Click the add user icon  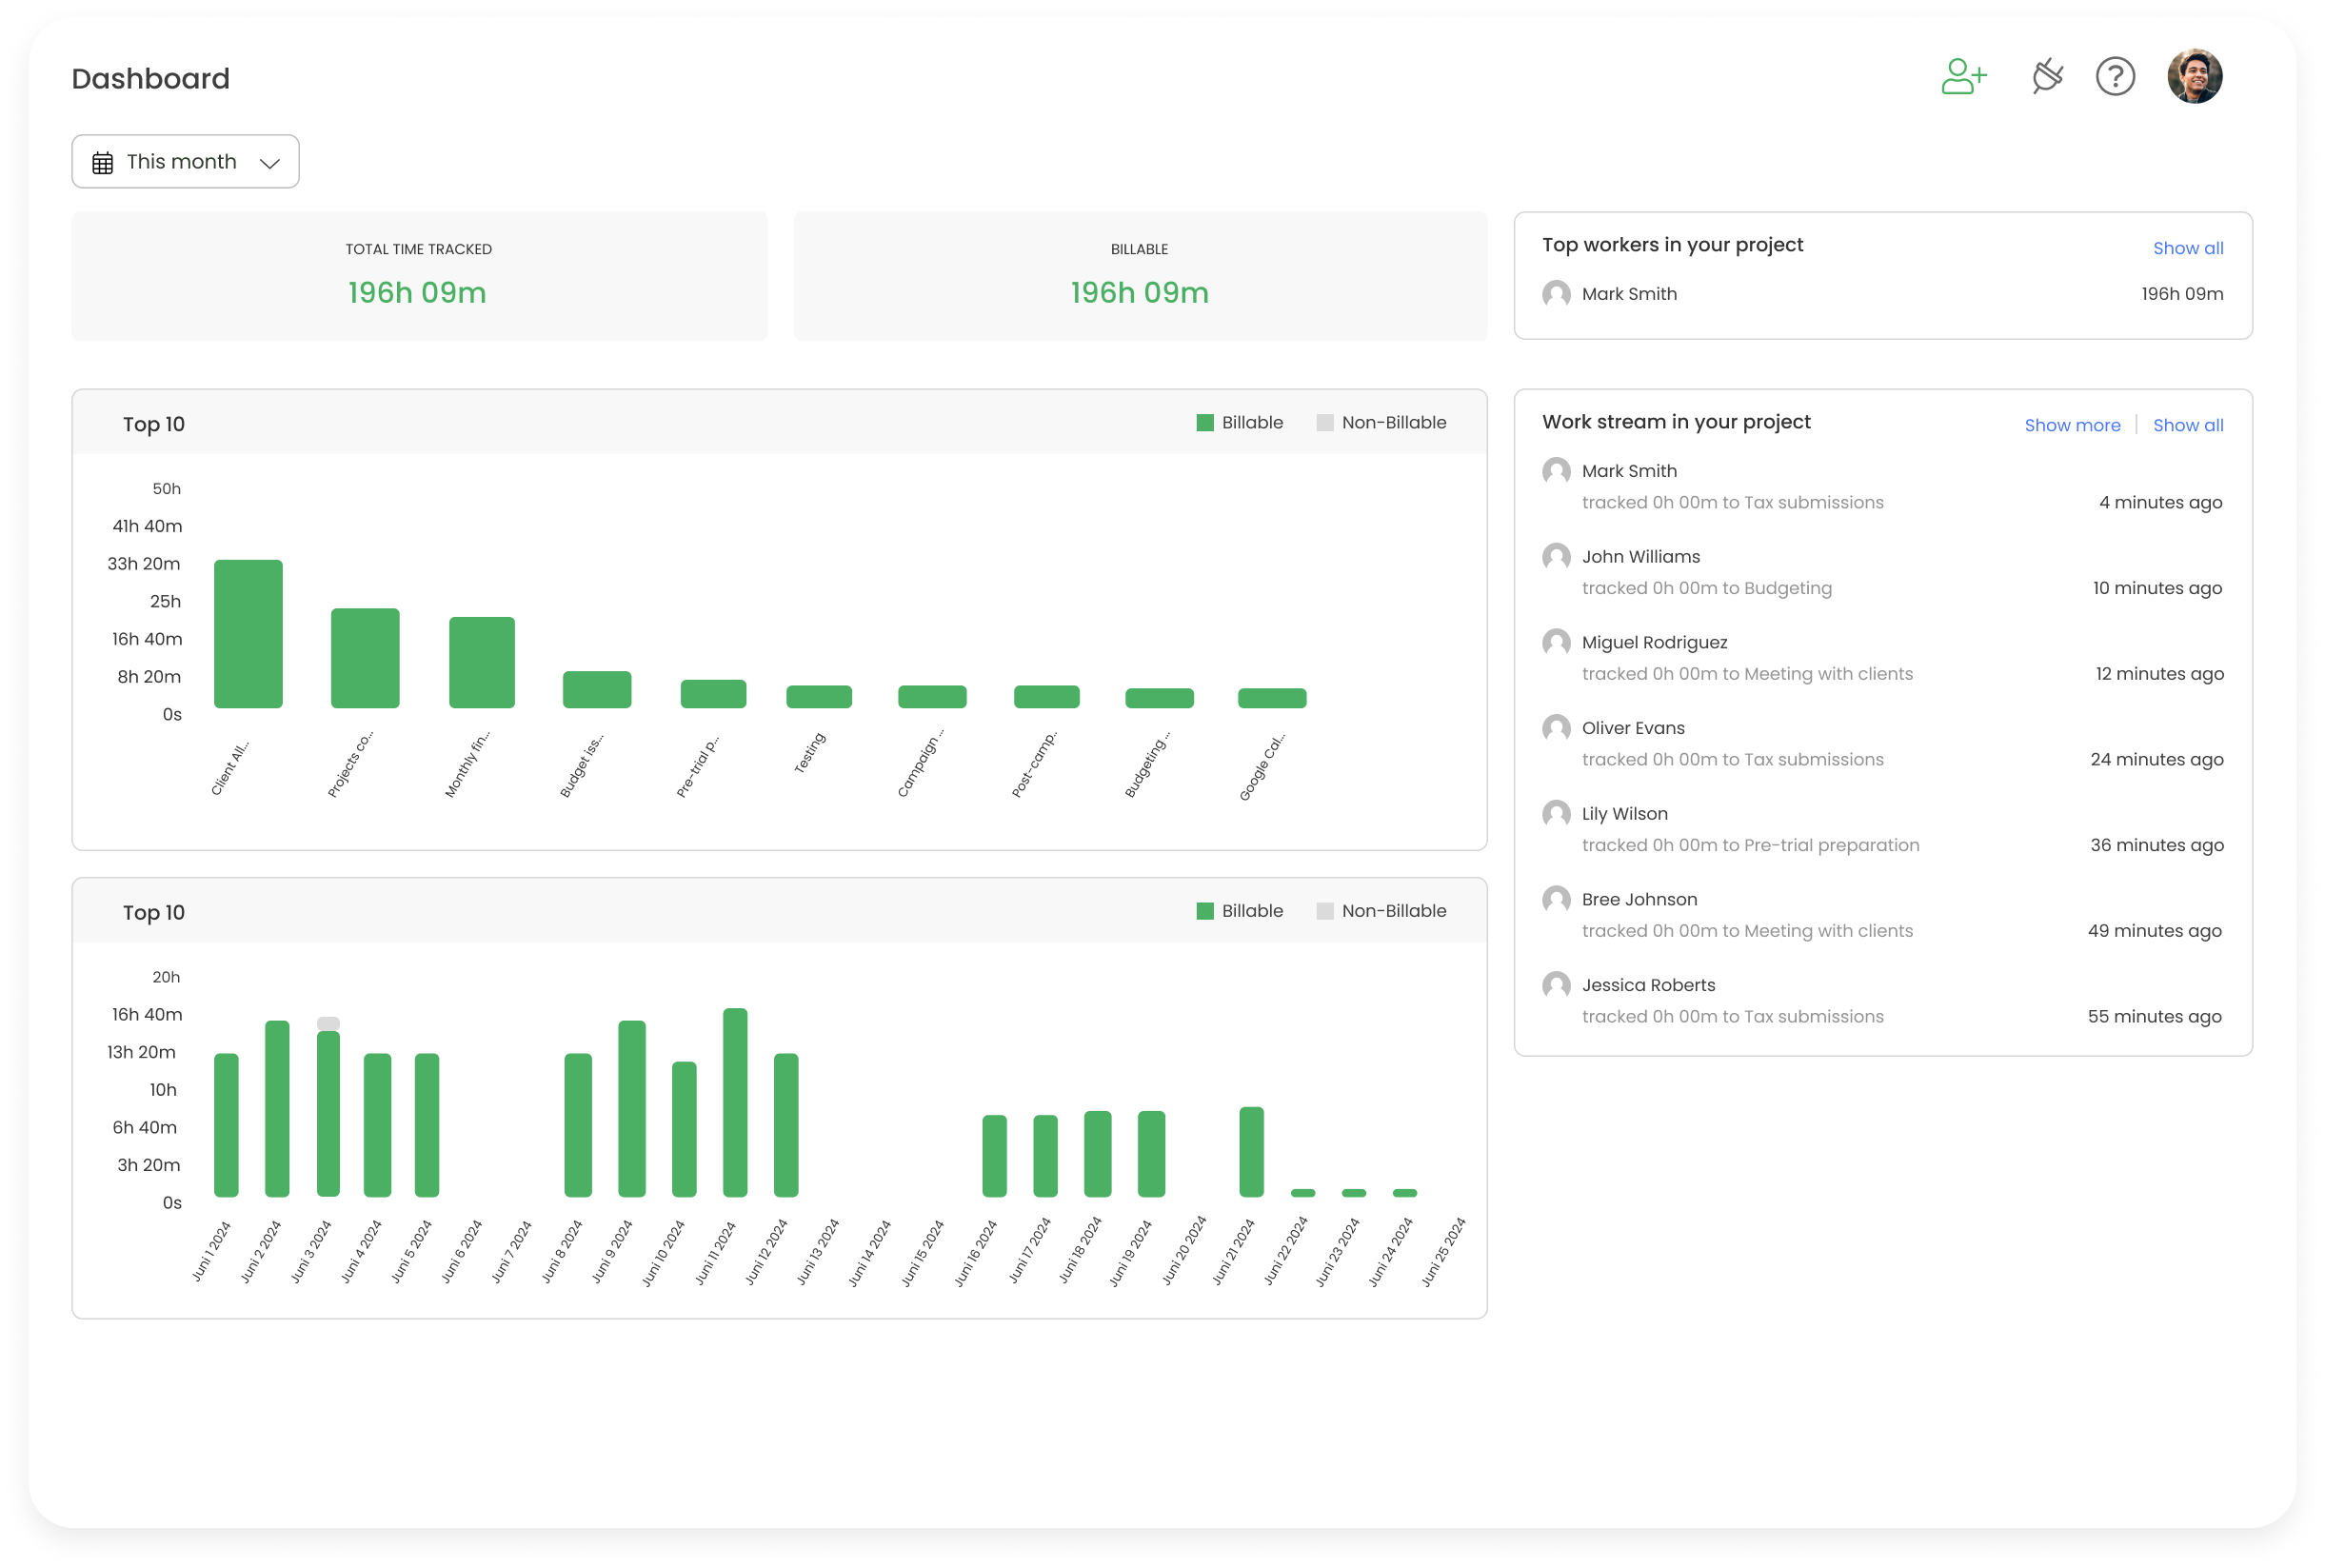(1963, 75)
